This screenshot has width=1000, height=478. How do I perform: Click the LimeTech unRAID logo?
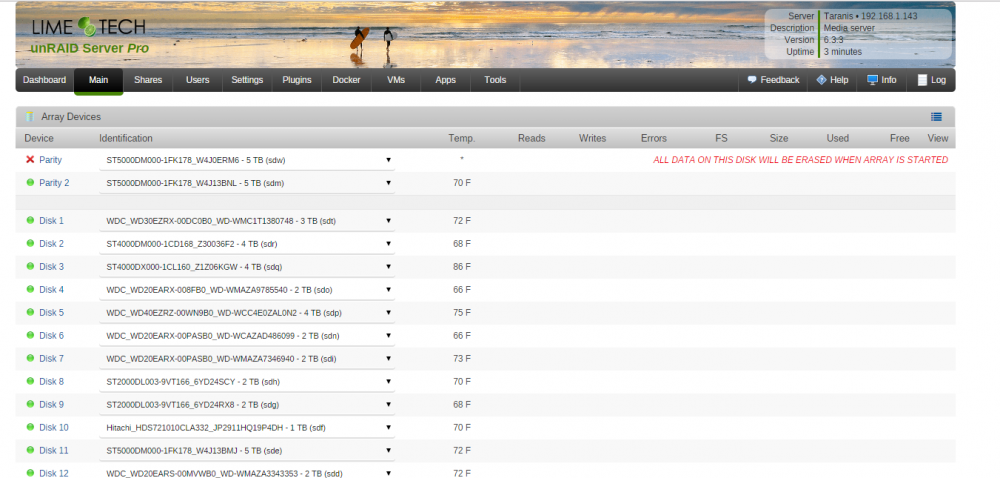point(89,35)
